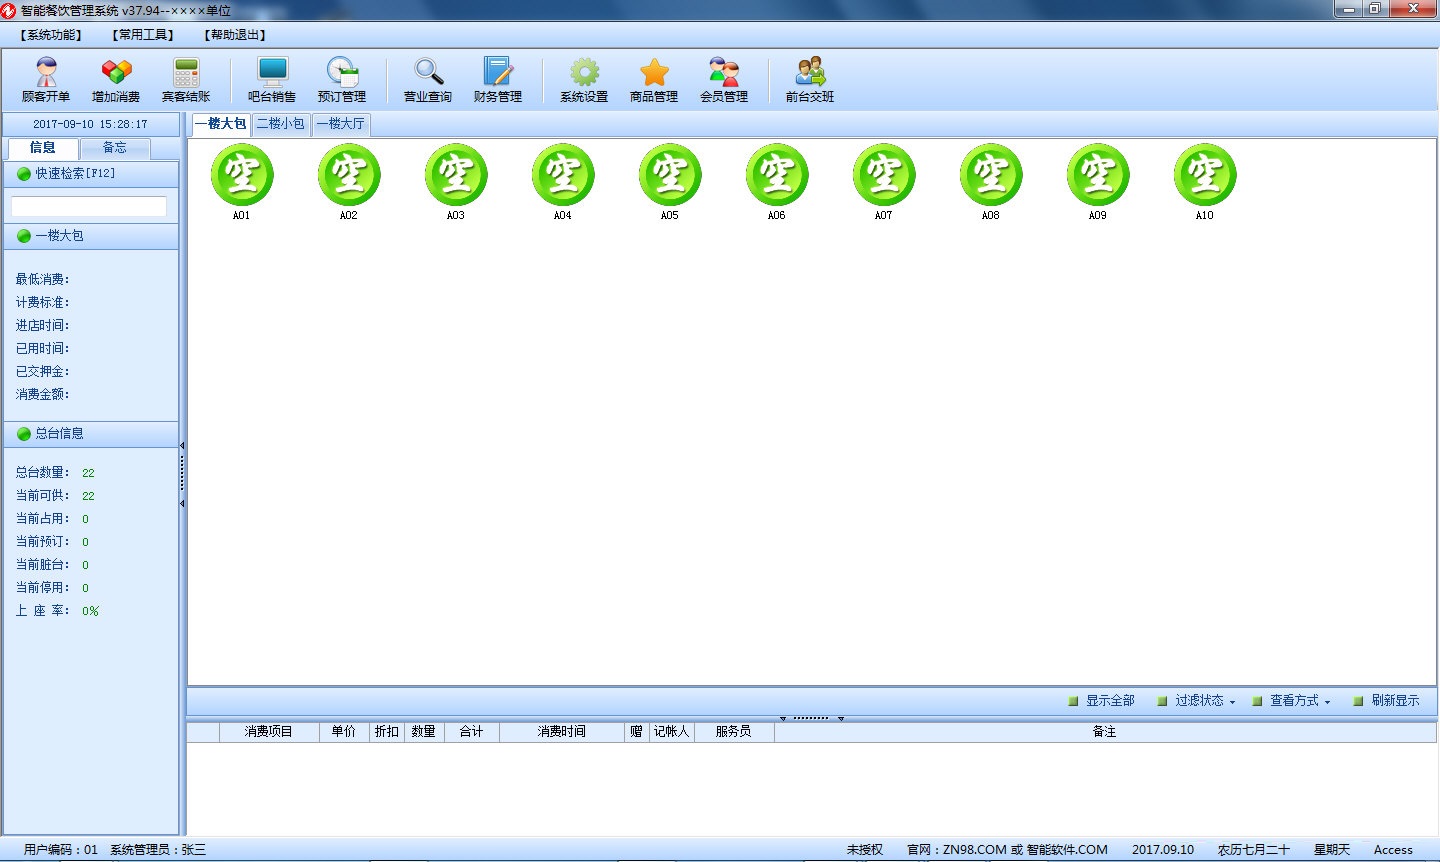Select empty table A05
The width and height of the screenshot is (1440, 862).
(x=670, y=182)
